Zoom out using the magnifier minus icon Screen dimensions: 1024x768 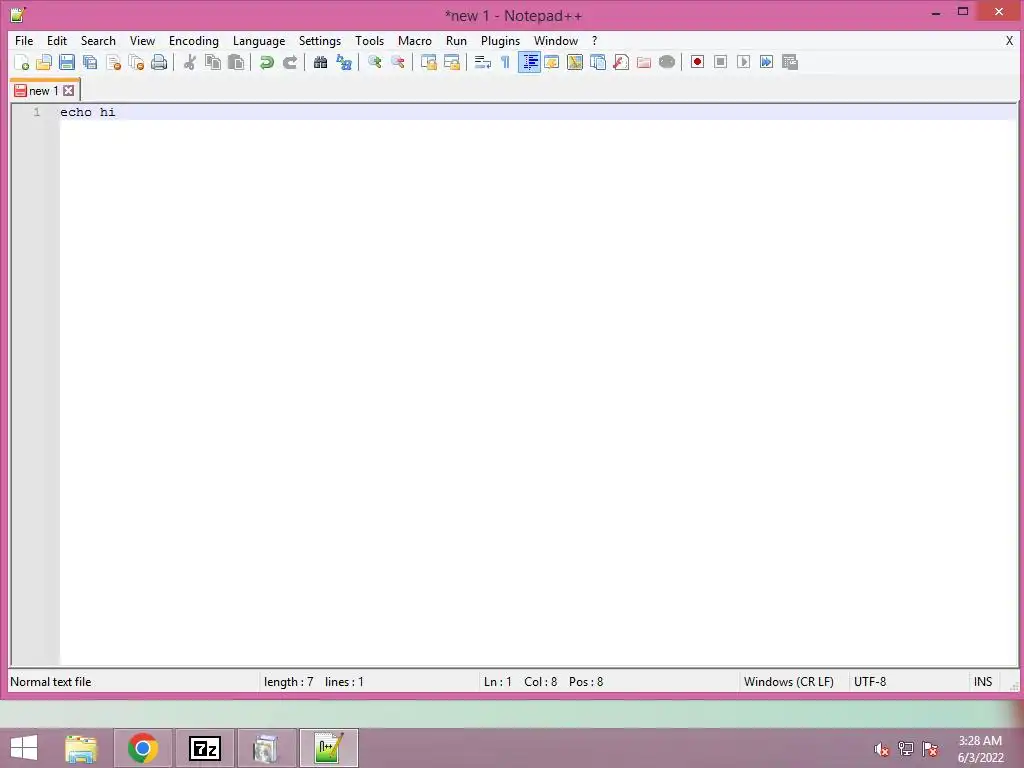[397, 62]
